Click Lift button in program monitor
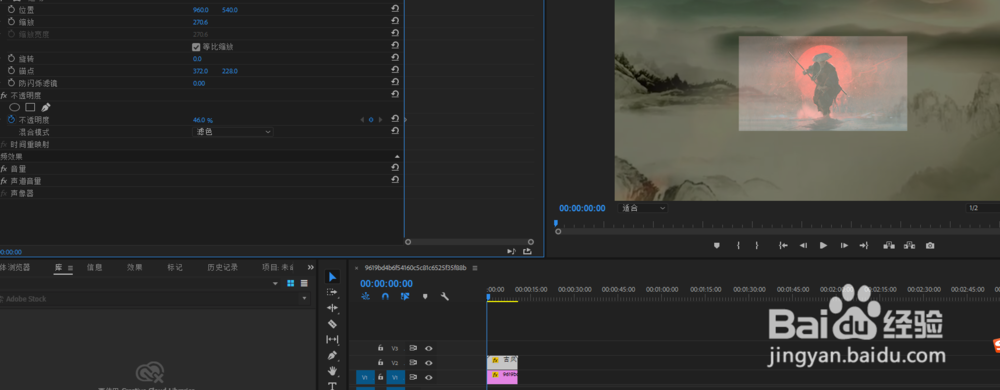Viewport: 1000px width, 390px height. pyautogui.click(x=888, y=245)
